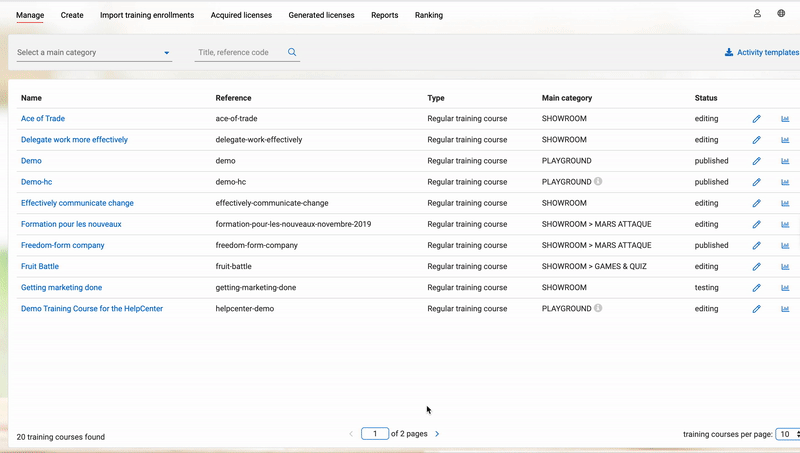
Task: Edit Formation pour les nouveaux course
Action: point(756,224)
